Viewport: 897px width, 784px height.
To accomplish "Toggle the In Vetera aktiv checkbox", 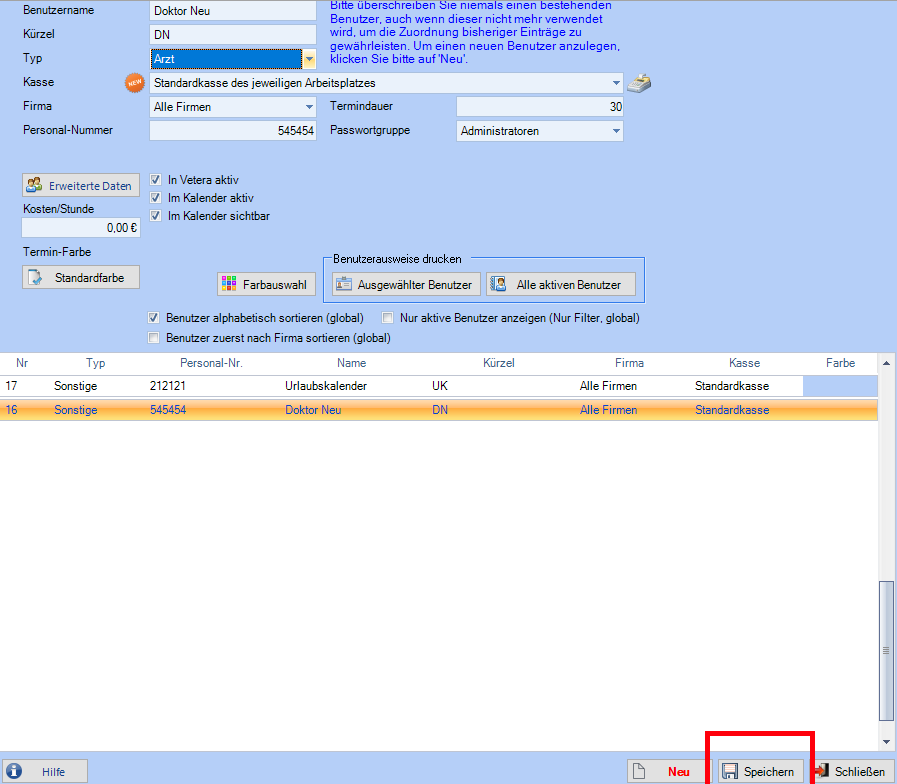I will (x=155, y=180).
